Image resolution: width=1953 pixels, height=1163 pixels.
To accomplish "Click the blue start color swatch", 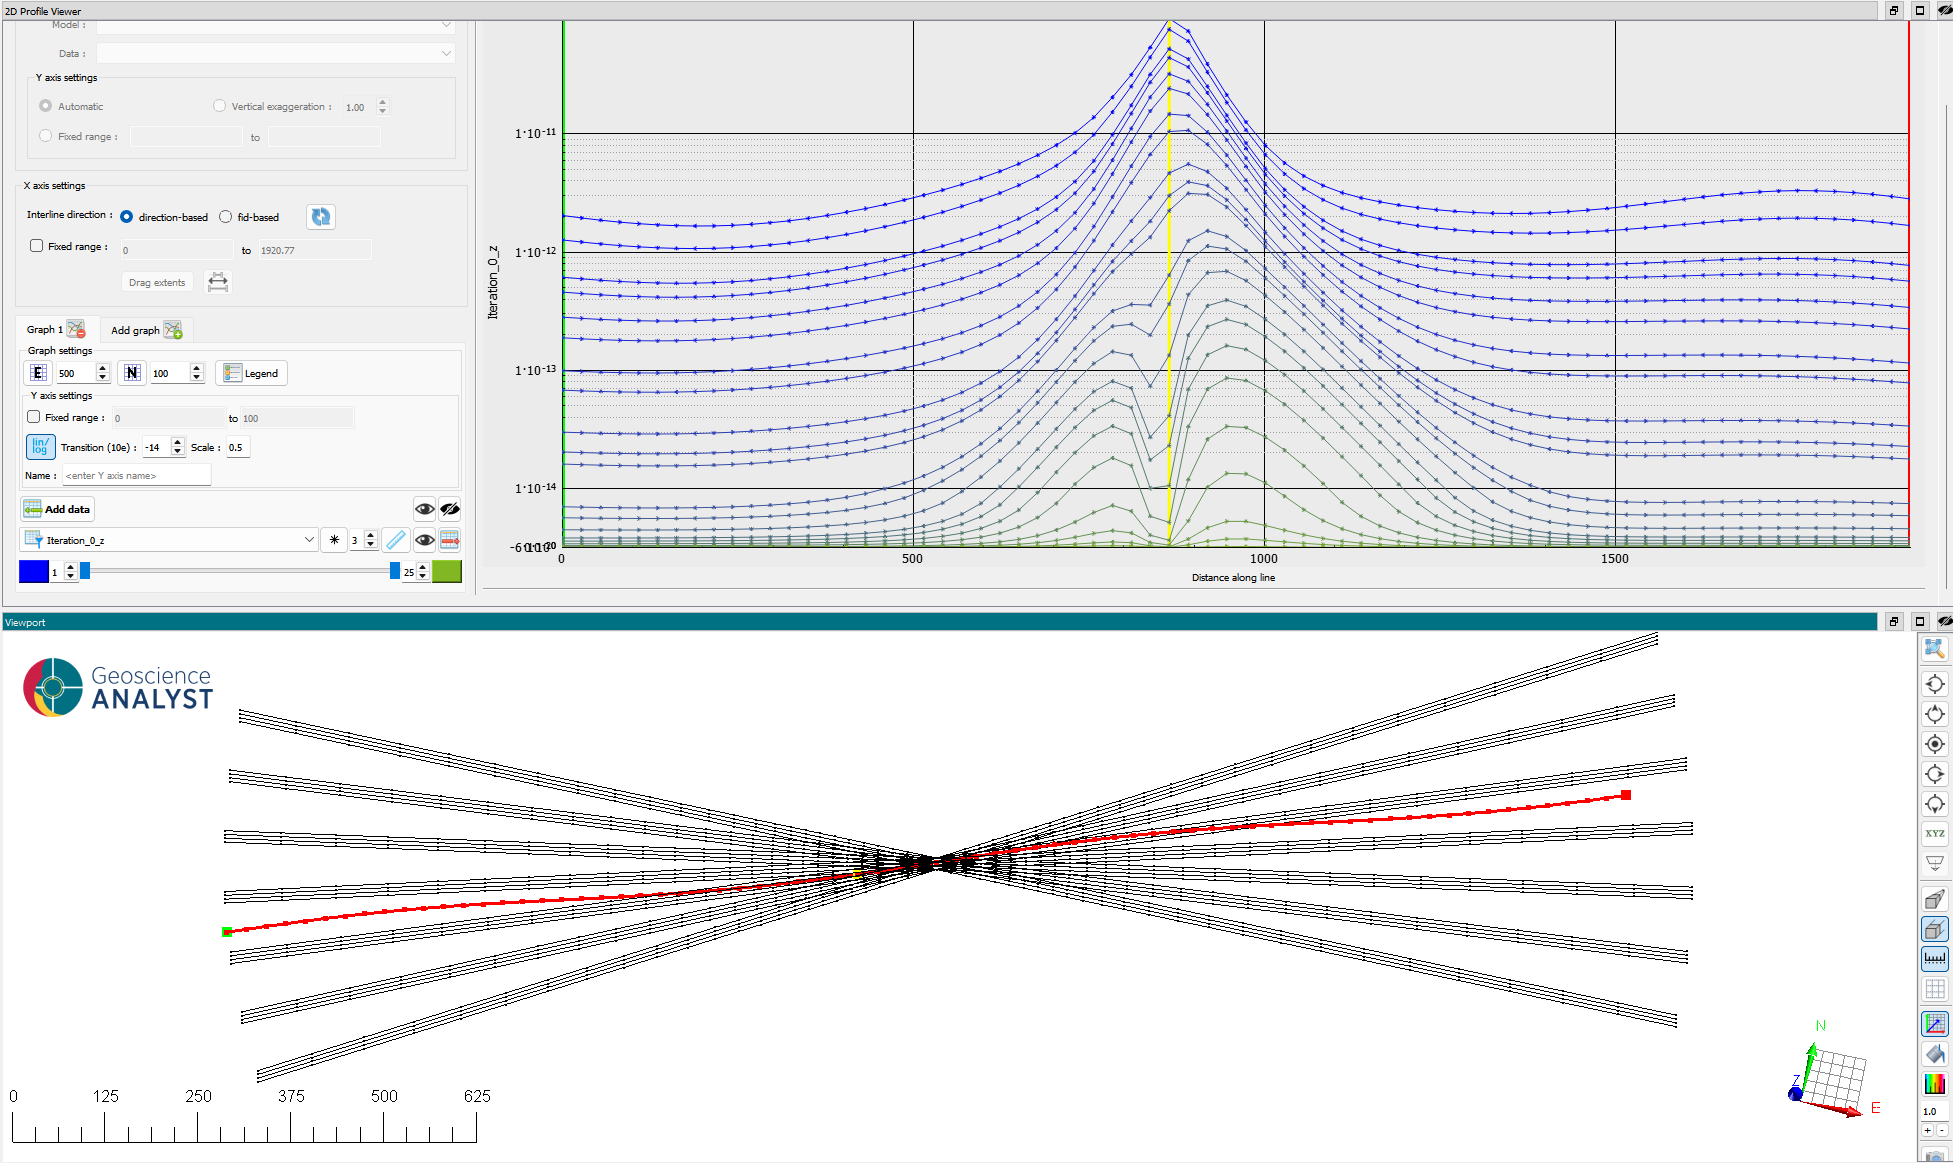I will pyautogui.click(x=33, y=572).
